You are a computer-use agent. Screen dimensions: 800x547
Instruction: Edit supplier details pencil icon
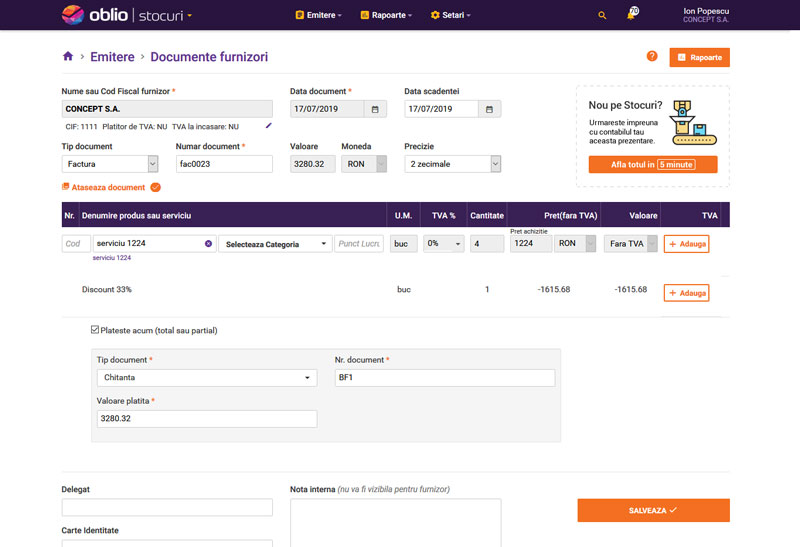coord(268,126)
